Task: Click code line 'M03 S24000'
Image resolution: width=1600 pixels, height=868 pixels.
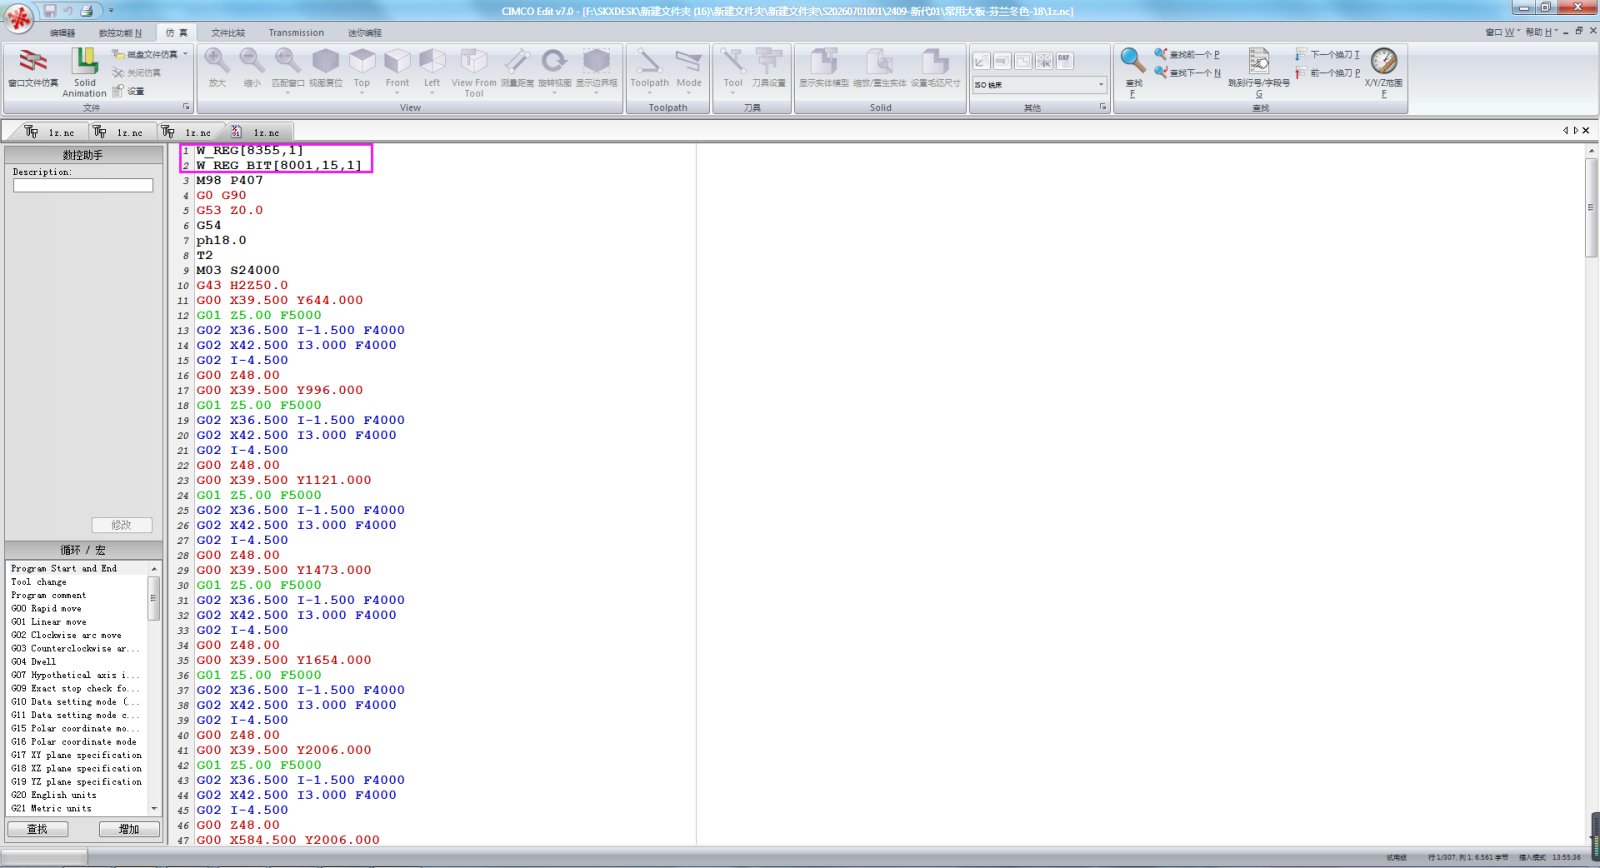Action: (x=238, y=270)
